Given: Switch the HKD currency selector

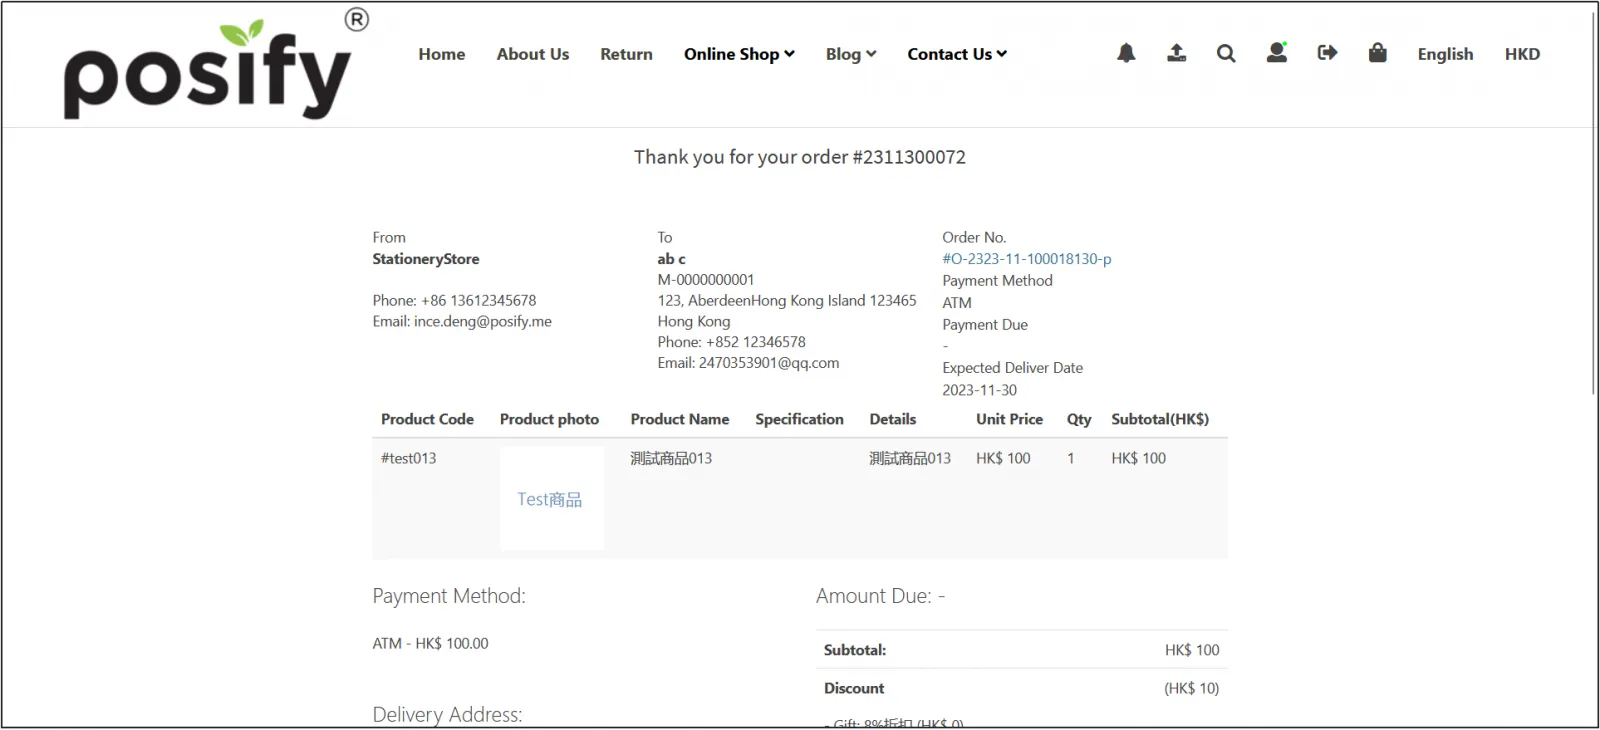Looking at the screenshot, I should pyautogui.click(x=1522, y=54).
